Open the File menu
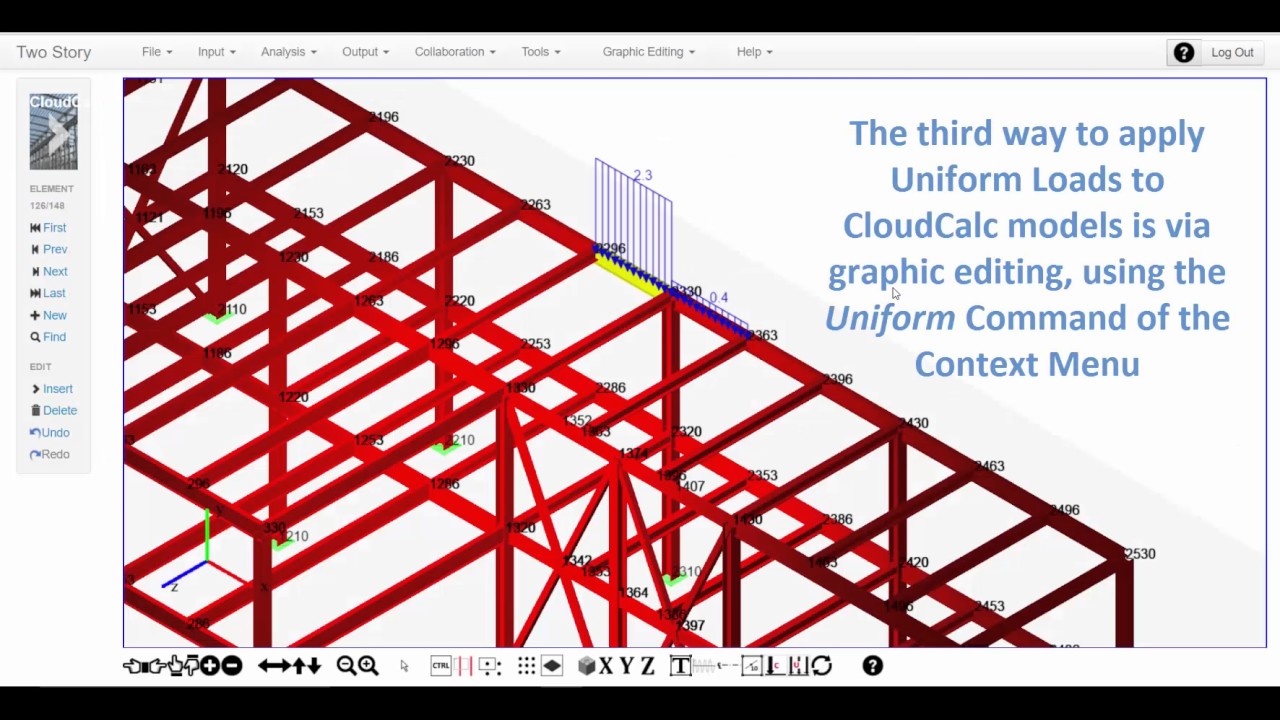Viewport: 1280px width, 720px height. 157,52
